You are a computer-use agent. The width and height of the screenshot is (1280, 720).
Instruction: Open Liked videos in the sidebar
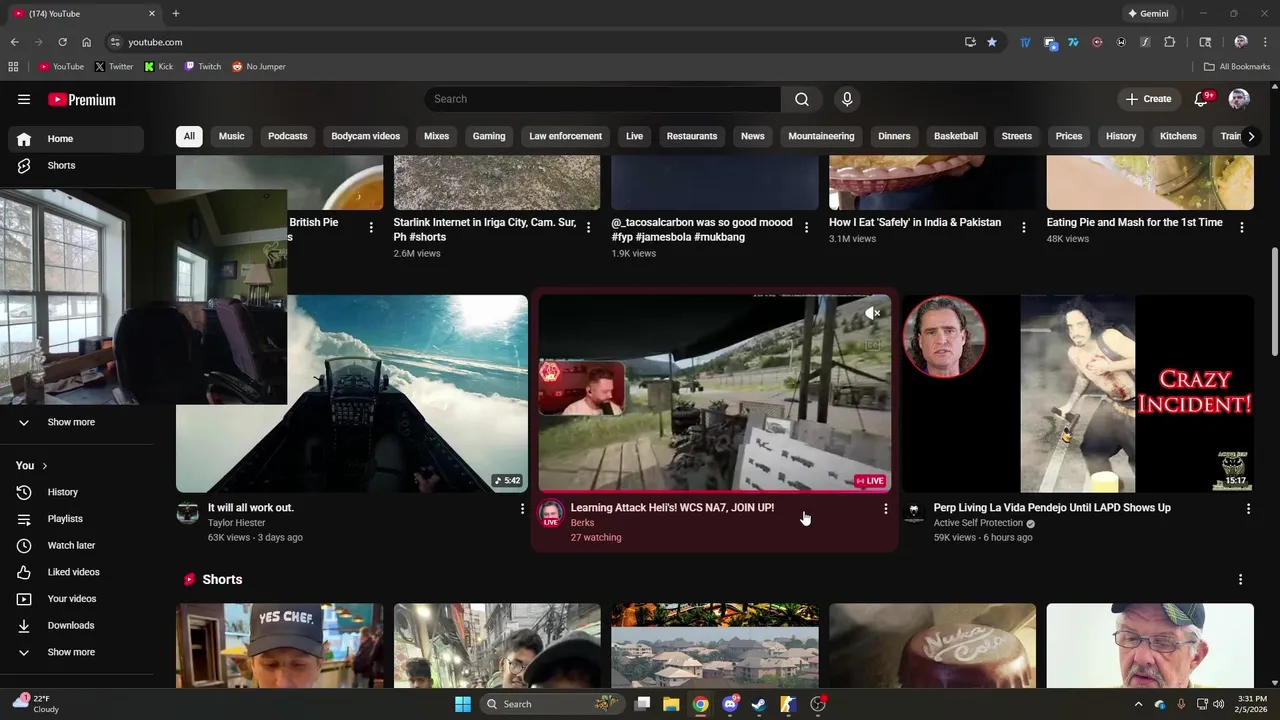(x=77, y=572)
